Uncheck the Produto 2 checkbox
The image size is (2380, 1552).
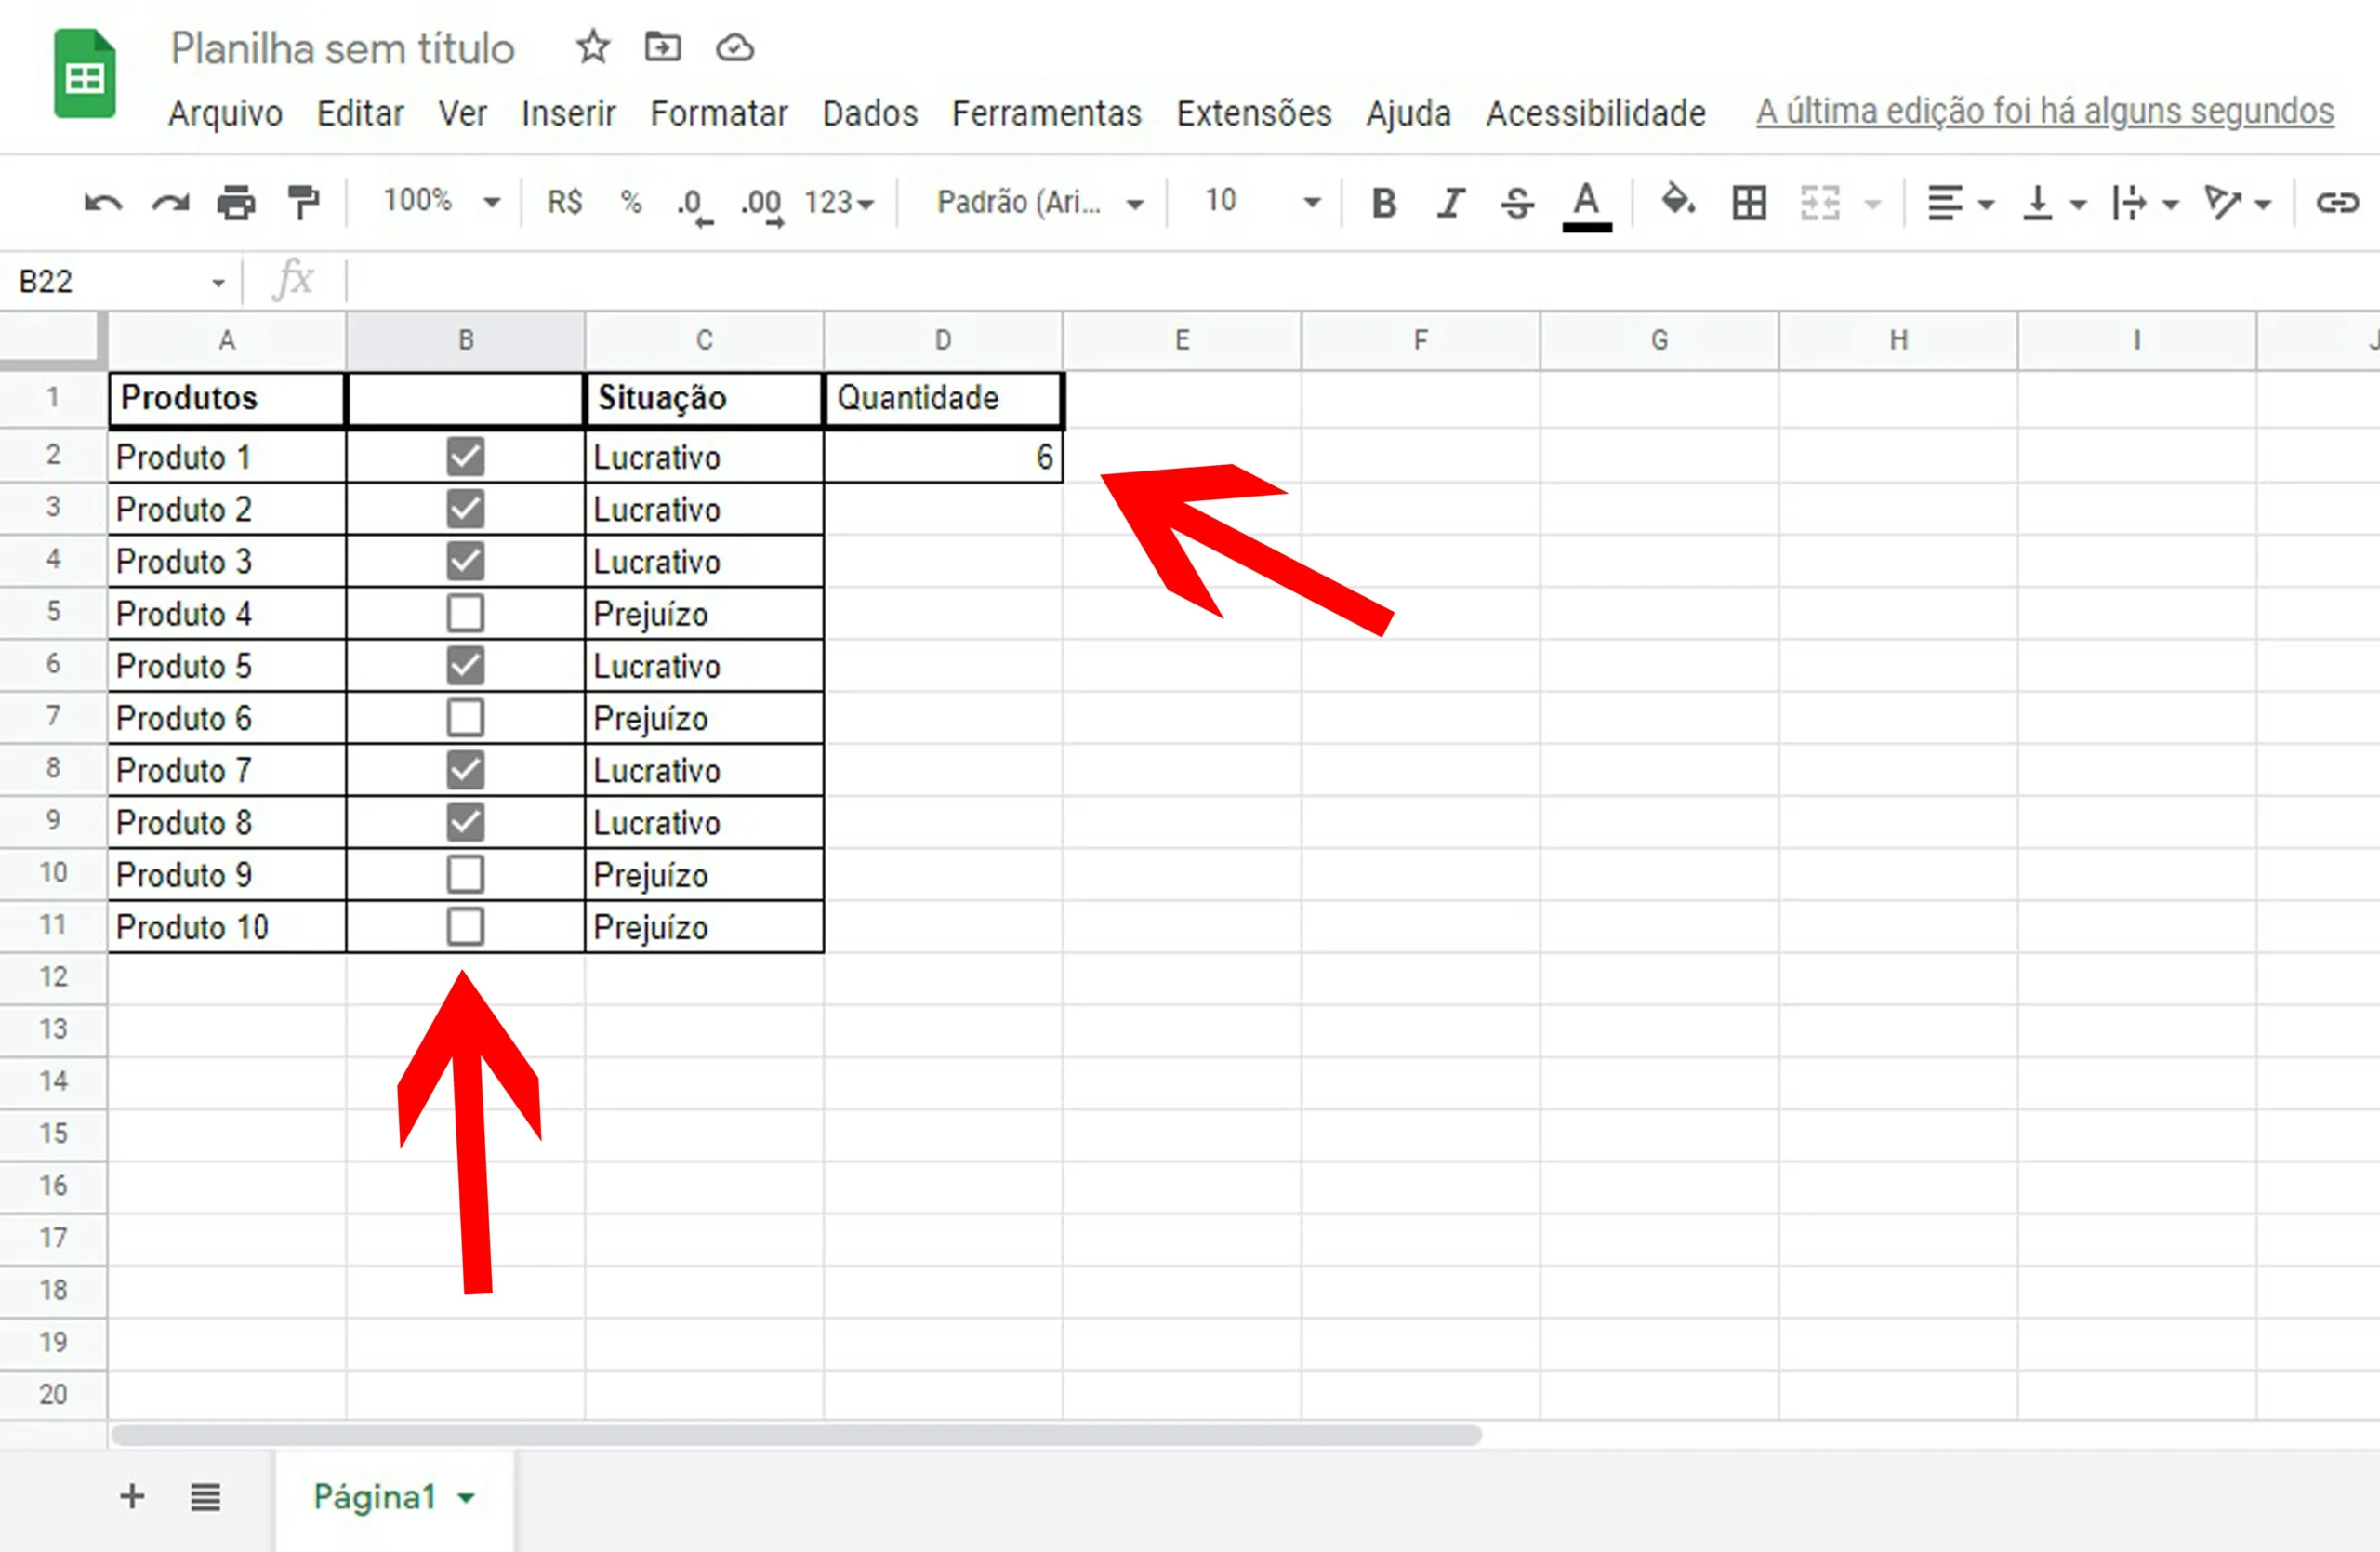pos(465,509)
